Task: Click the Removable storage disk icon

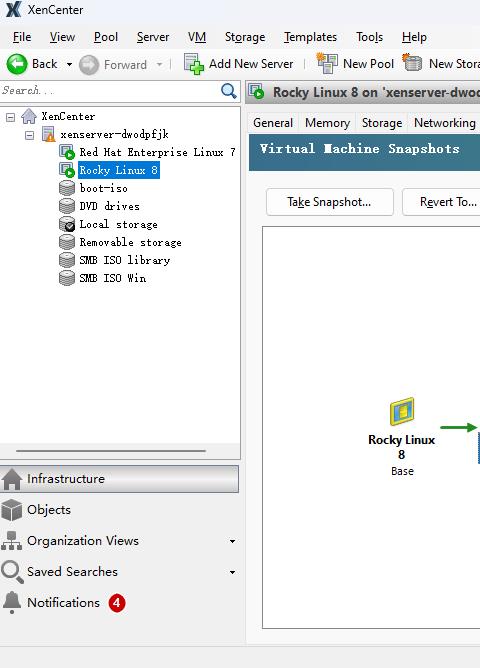Action: 67,242
